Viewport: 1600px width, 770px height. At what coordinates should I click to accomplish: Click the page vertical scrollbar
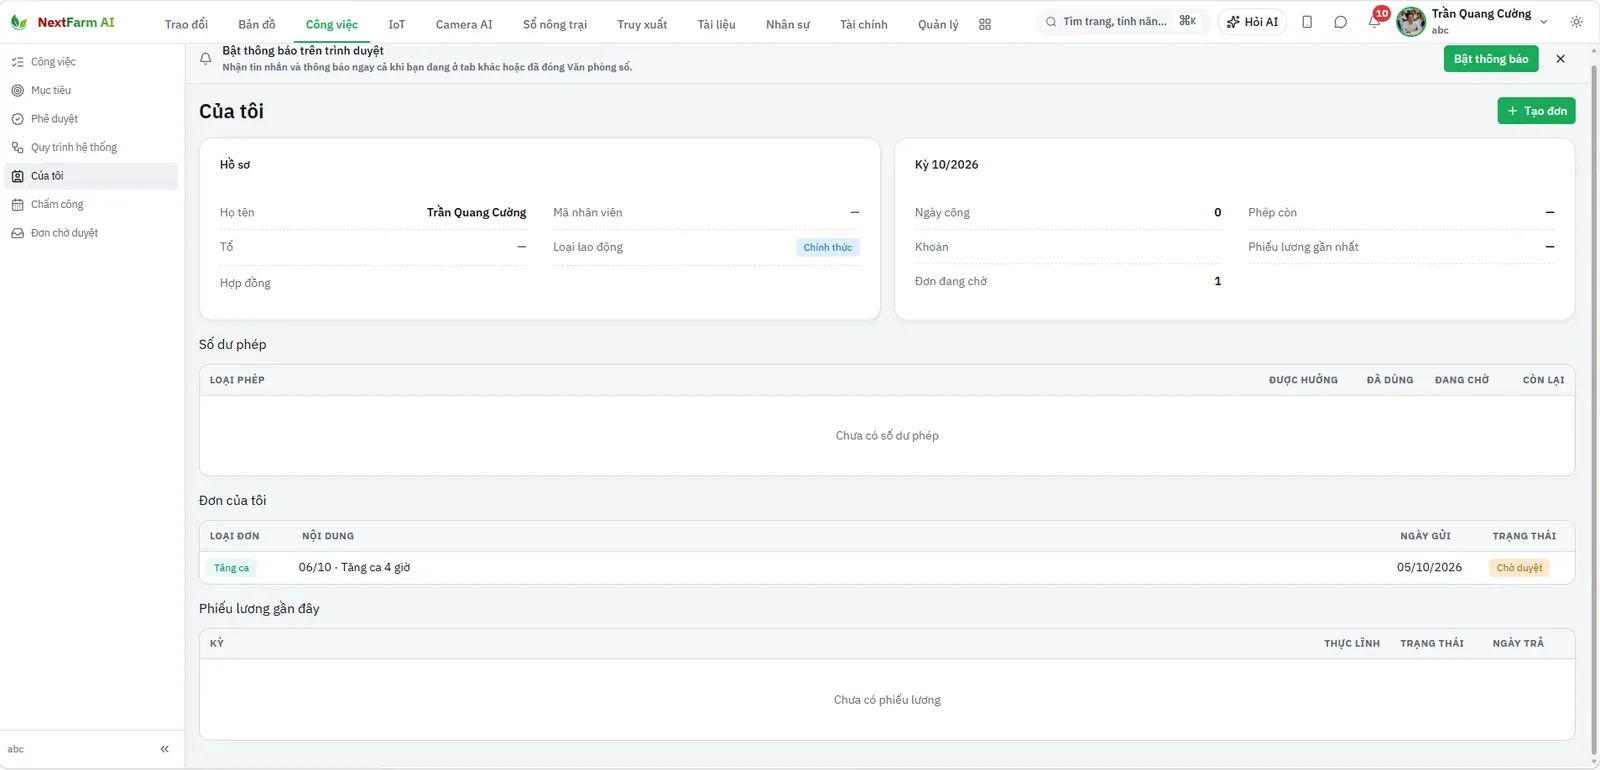coord(1594,410)
